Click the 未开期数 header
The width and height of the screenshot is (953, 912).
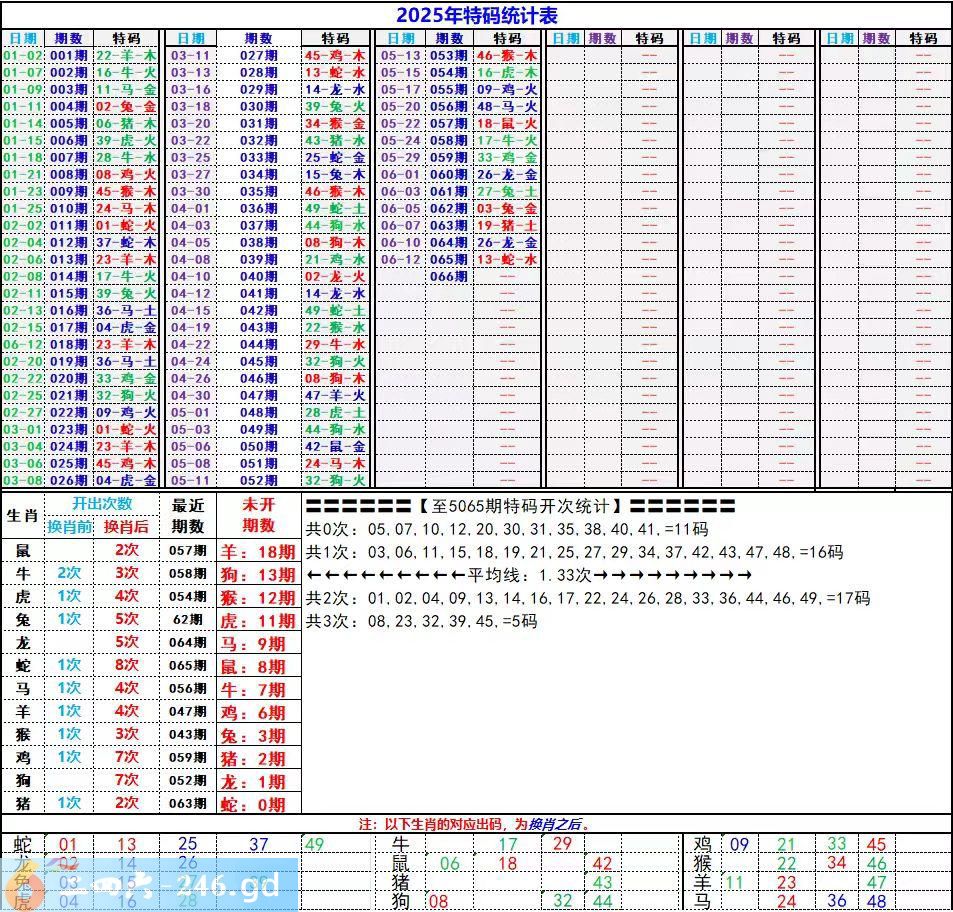258,516
